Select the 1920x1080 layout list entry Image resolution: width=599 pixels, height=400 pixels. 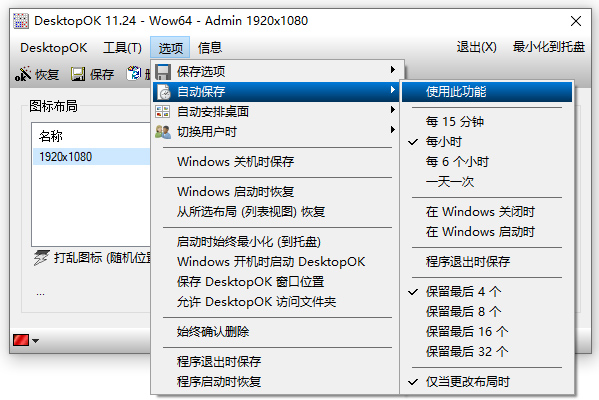[x=92, y=157]
